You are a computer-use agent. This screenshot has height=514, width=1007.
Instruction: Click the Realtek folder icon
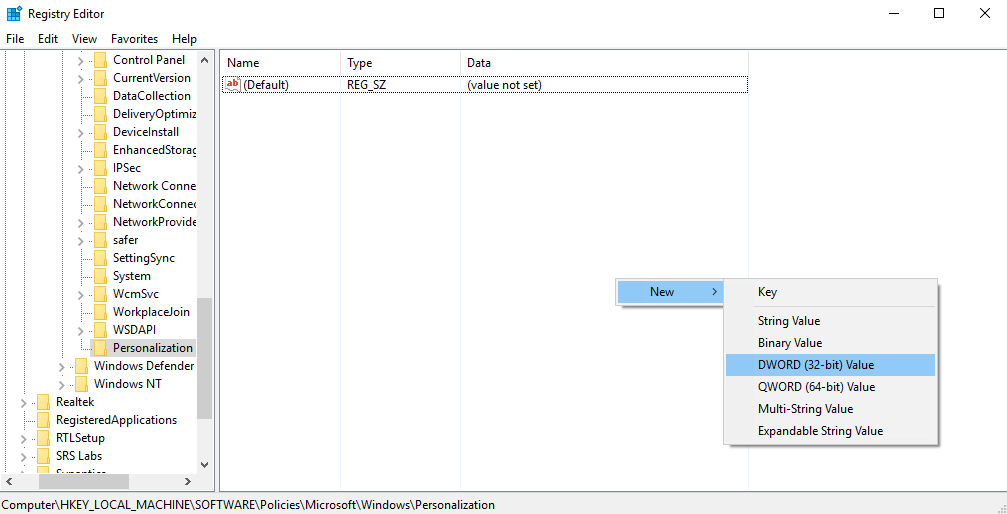coord(43,402)
